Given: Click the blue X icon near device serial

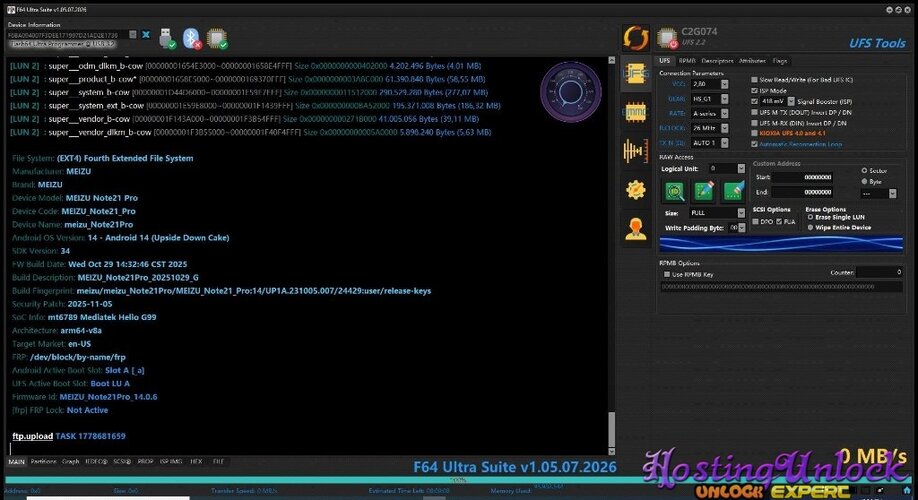Looking at the screenshot, I should click(x=146, y=35).
